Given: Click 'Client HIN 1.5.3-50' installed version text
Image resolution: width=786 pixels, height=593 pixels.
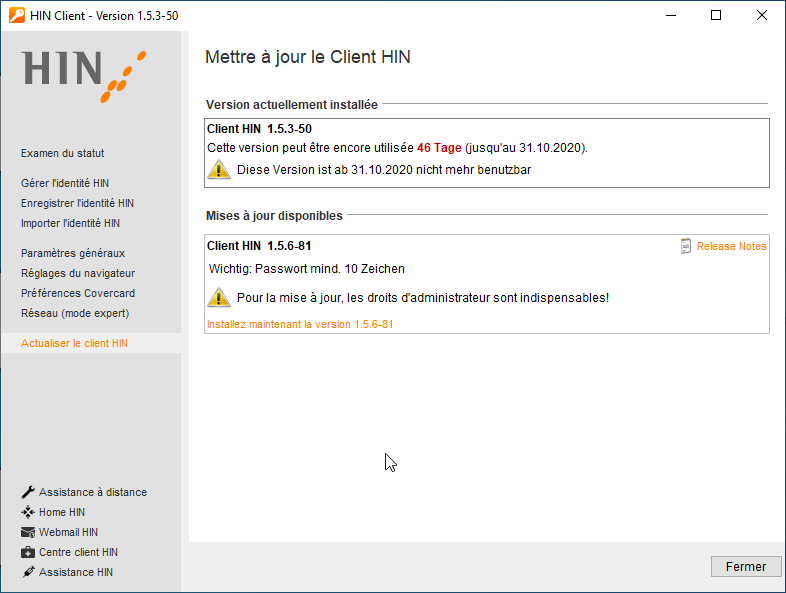Looking at the screenshot, I should point(259,129).
